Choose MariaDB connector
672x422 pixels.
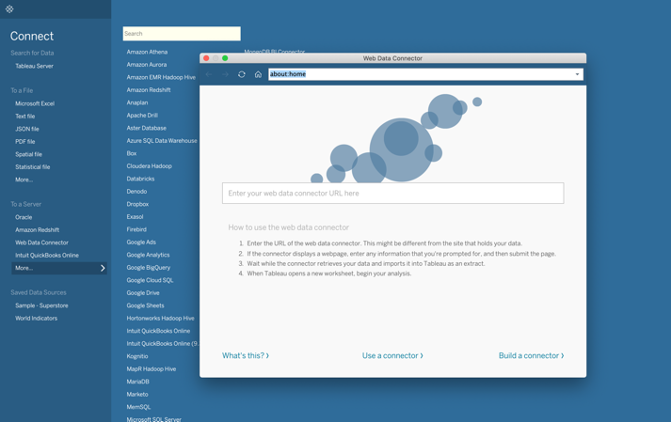coord(138,381)
